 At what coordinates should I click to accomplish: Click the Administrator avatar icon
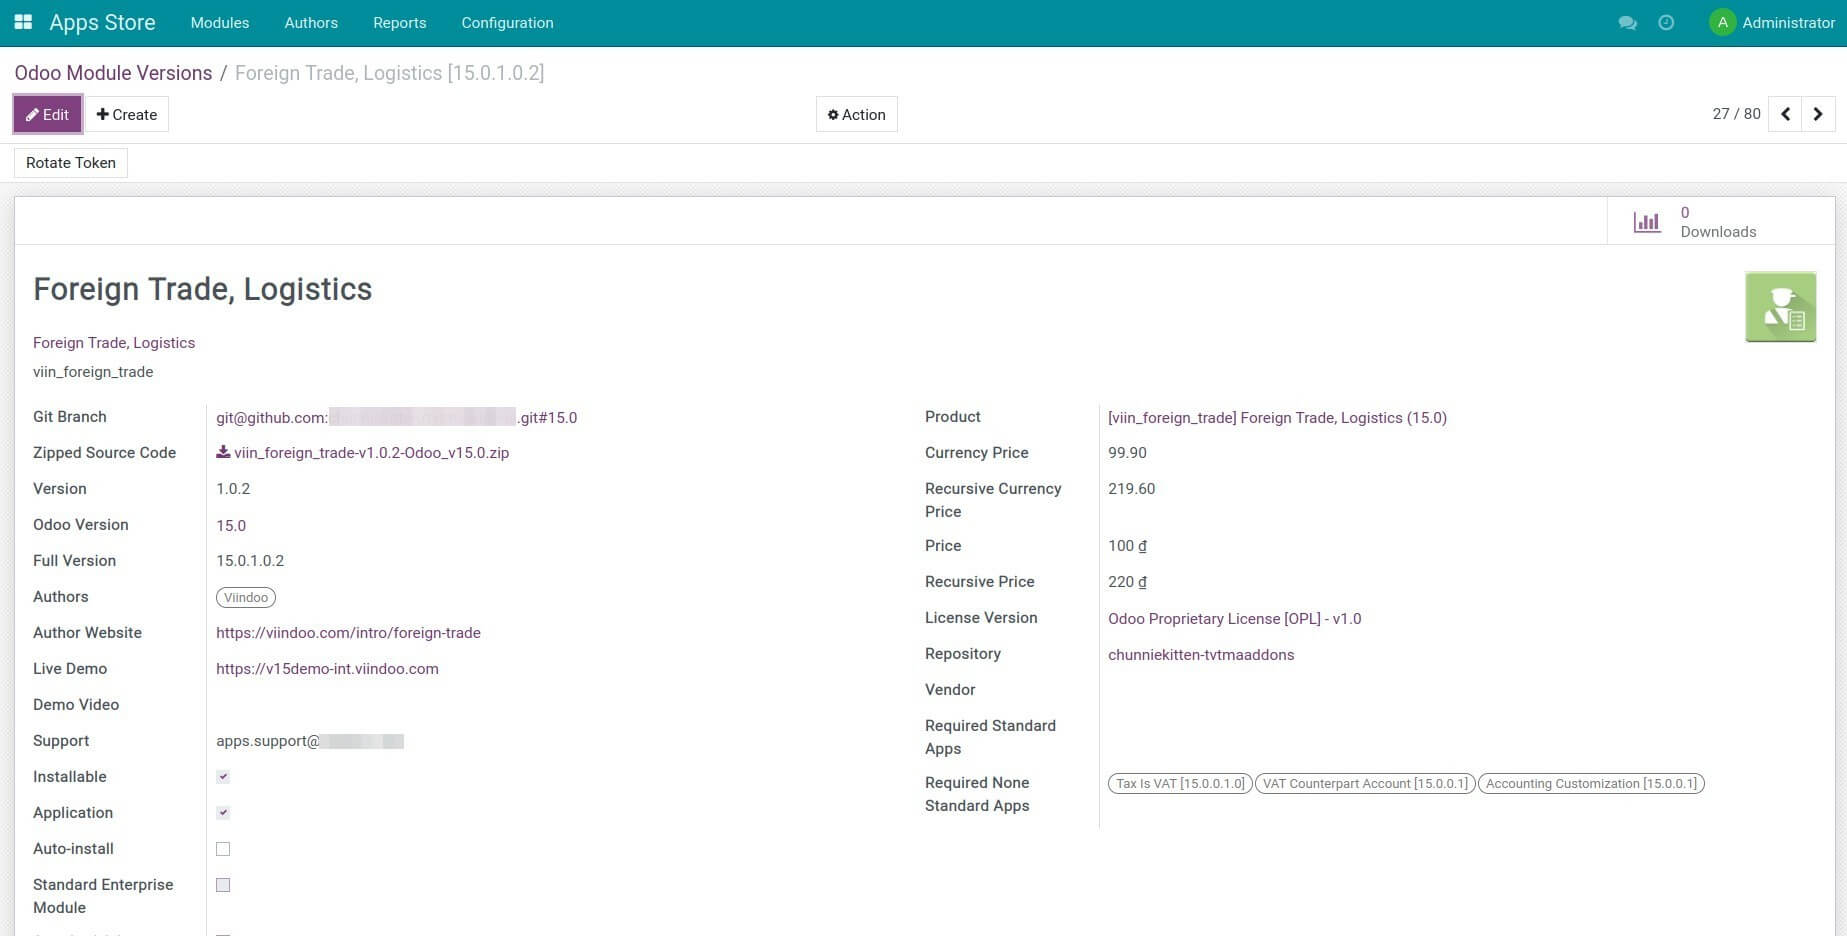coord(1722,23)
